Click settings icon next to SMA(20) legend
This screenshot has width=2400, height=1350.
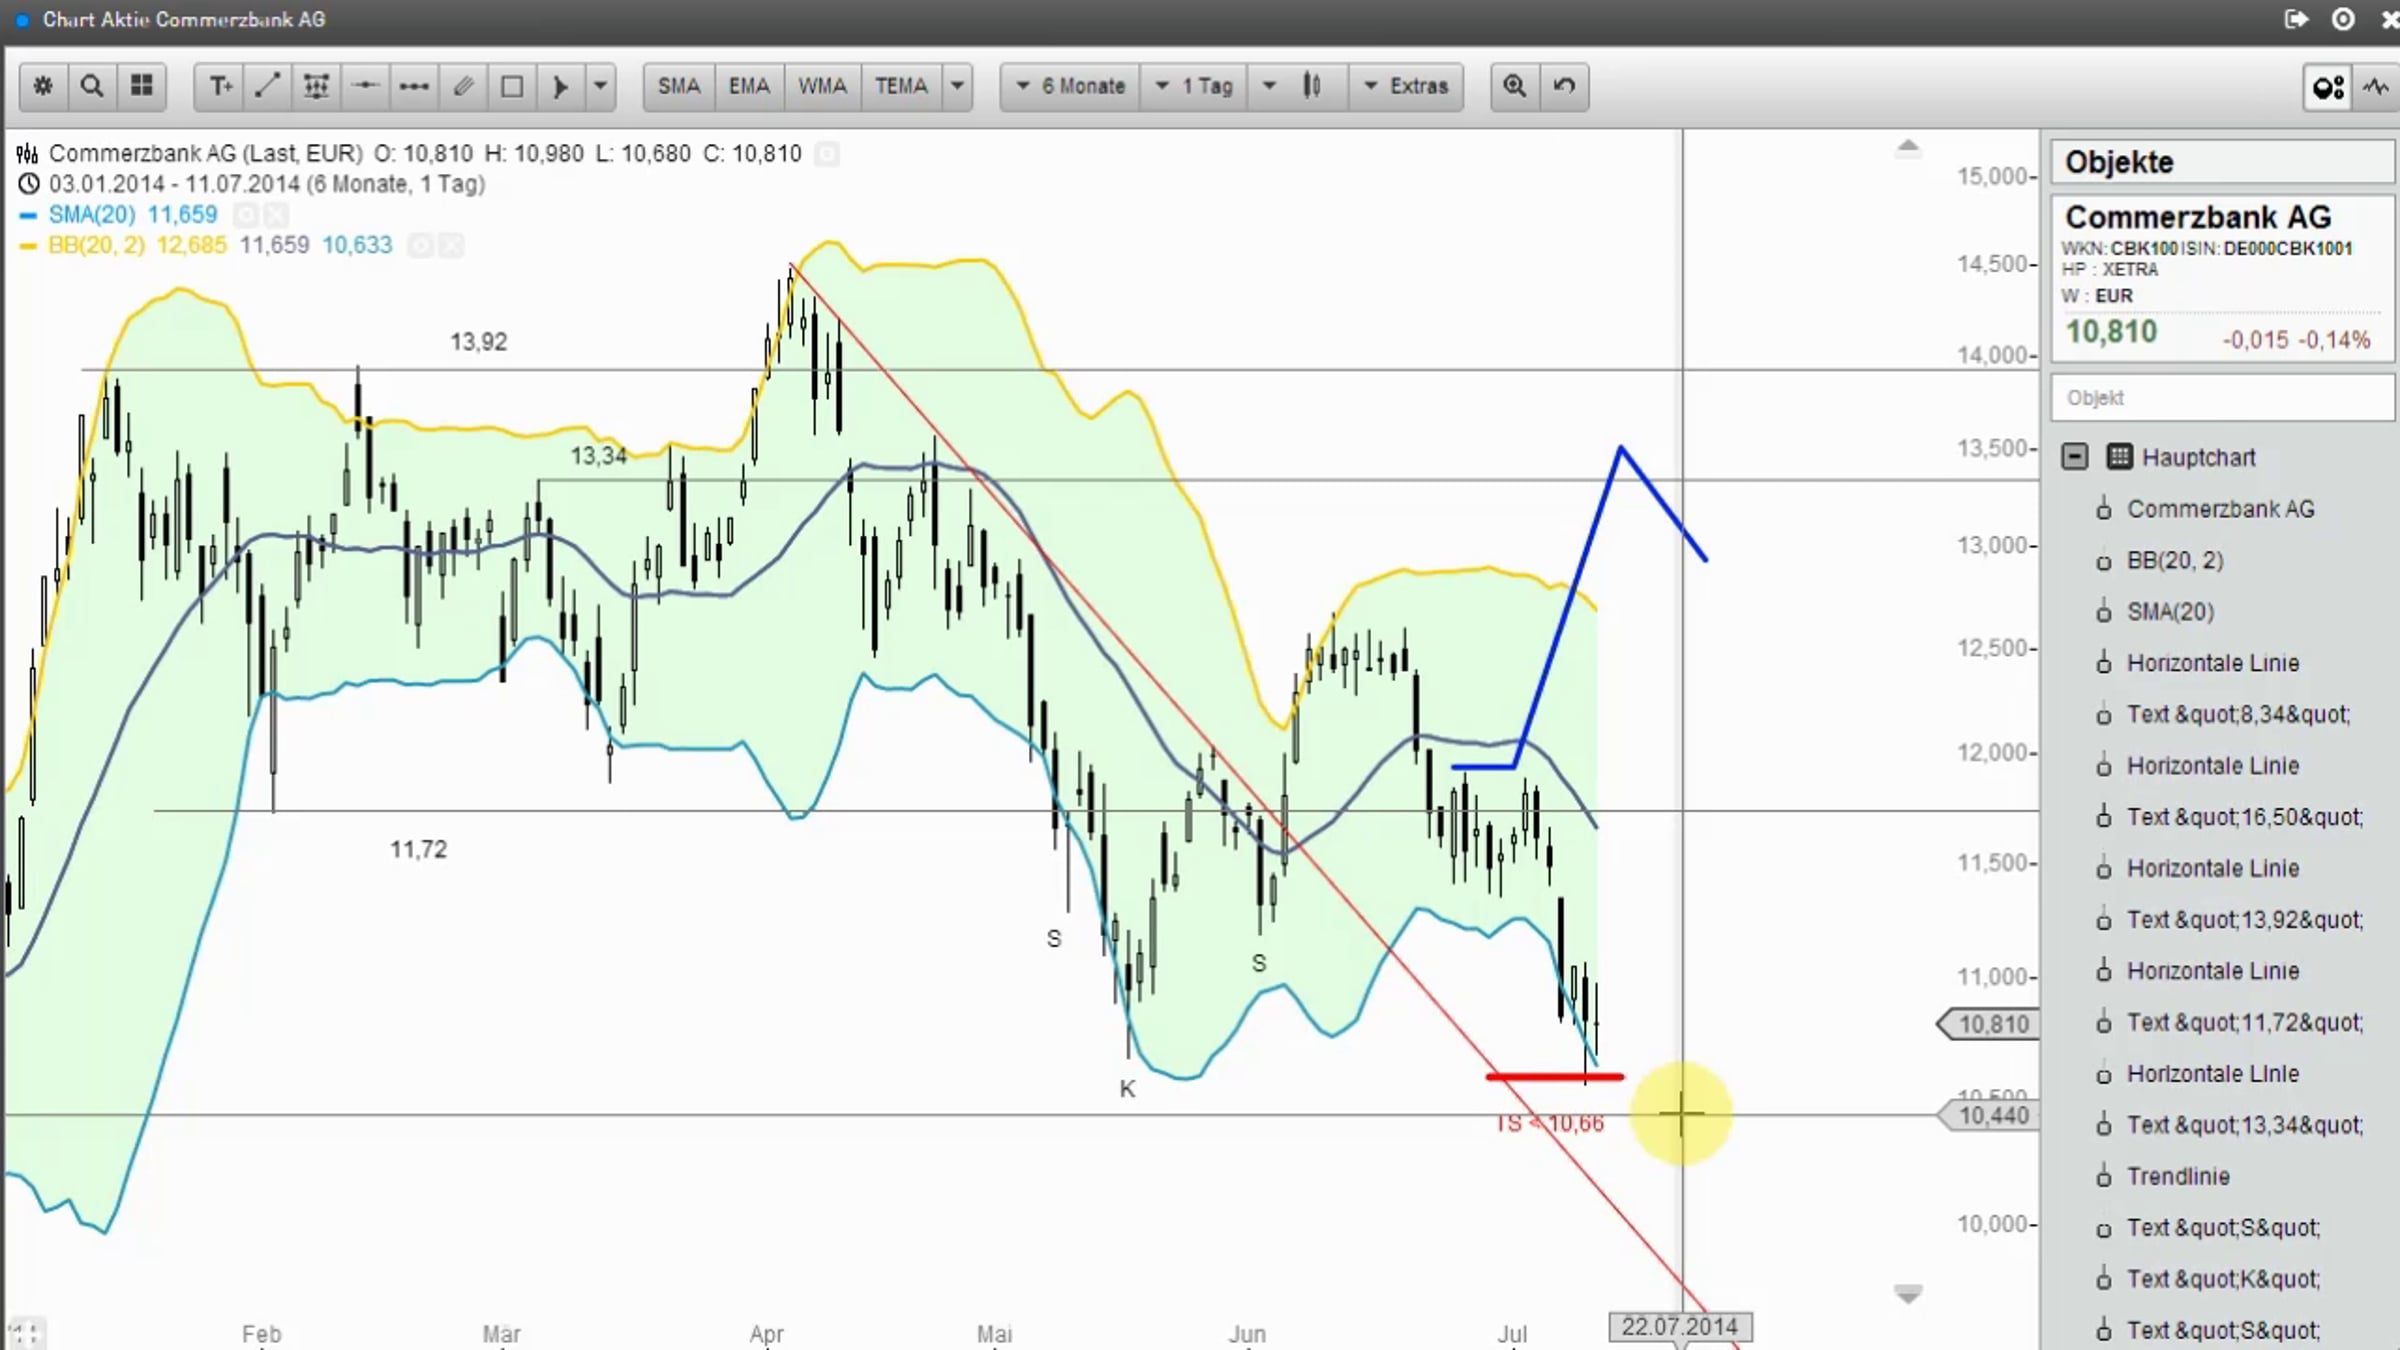tap(245, 215)
